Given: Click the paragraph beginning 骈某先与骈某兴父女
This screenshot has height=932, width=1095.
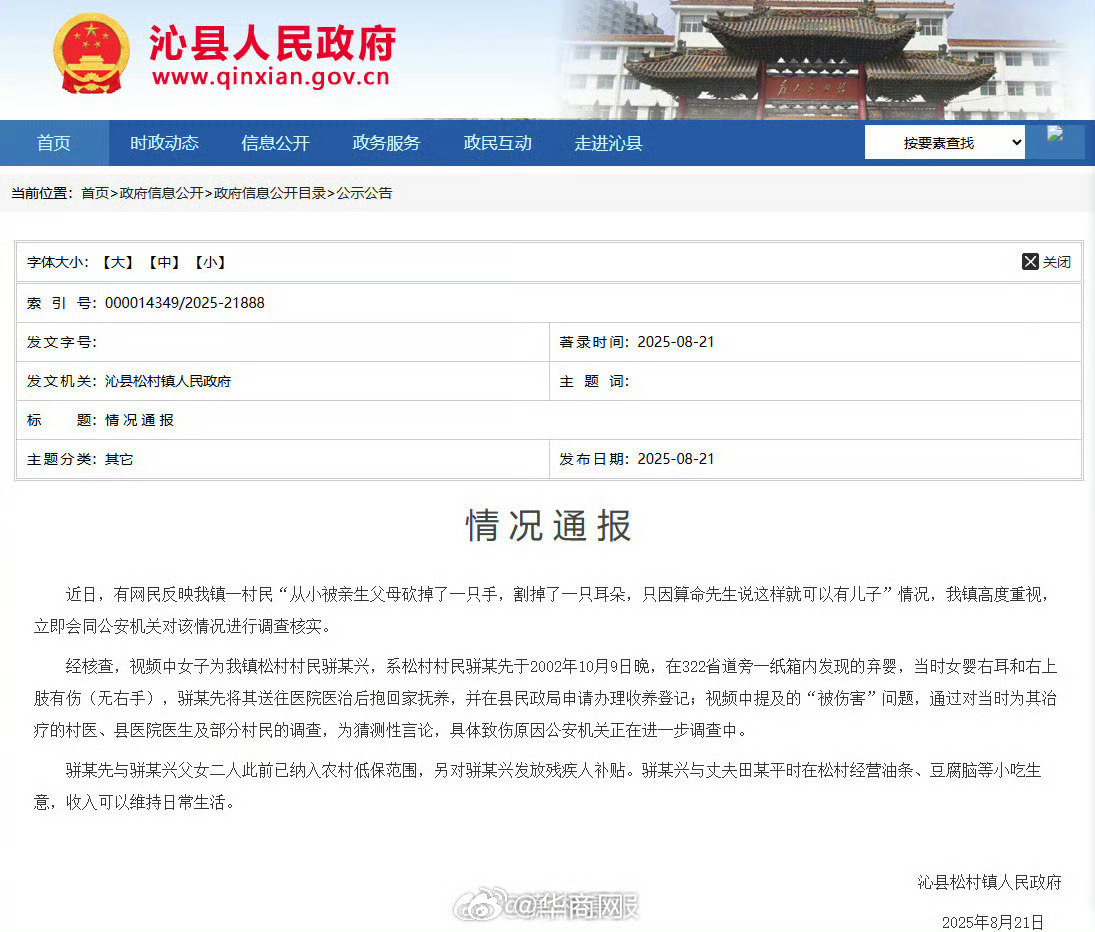Looking at the screenshot, I should pyautogui.click(x=538, y=786).
